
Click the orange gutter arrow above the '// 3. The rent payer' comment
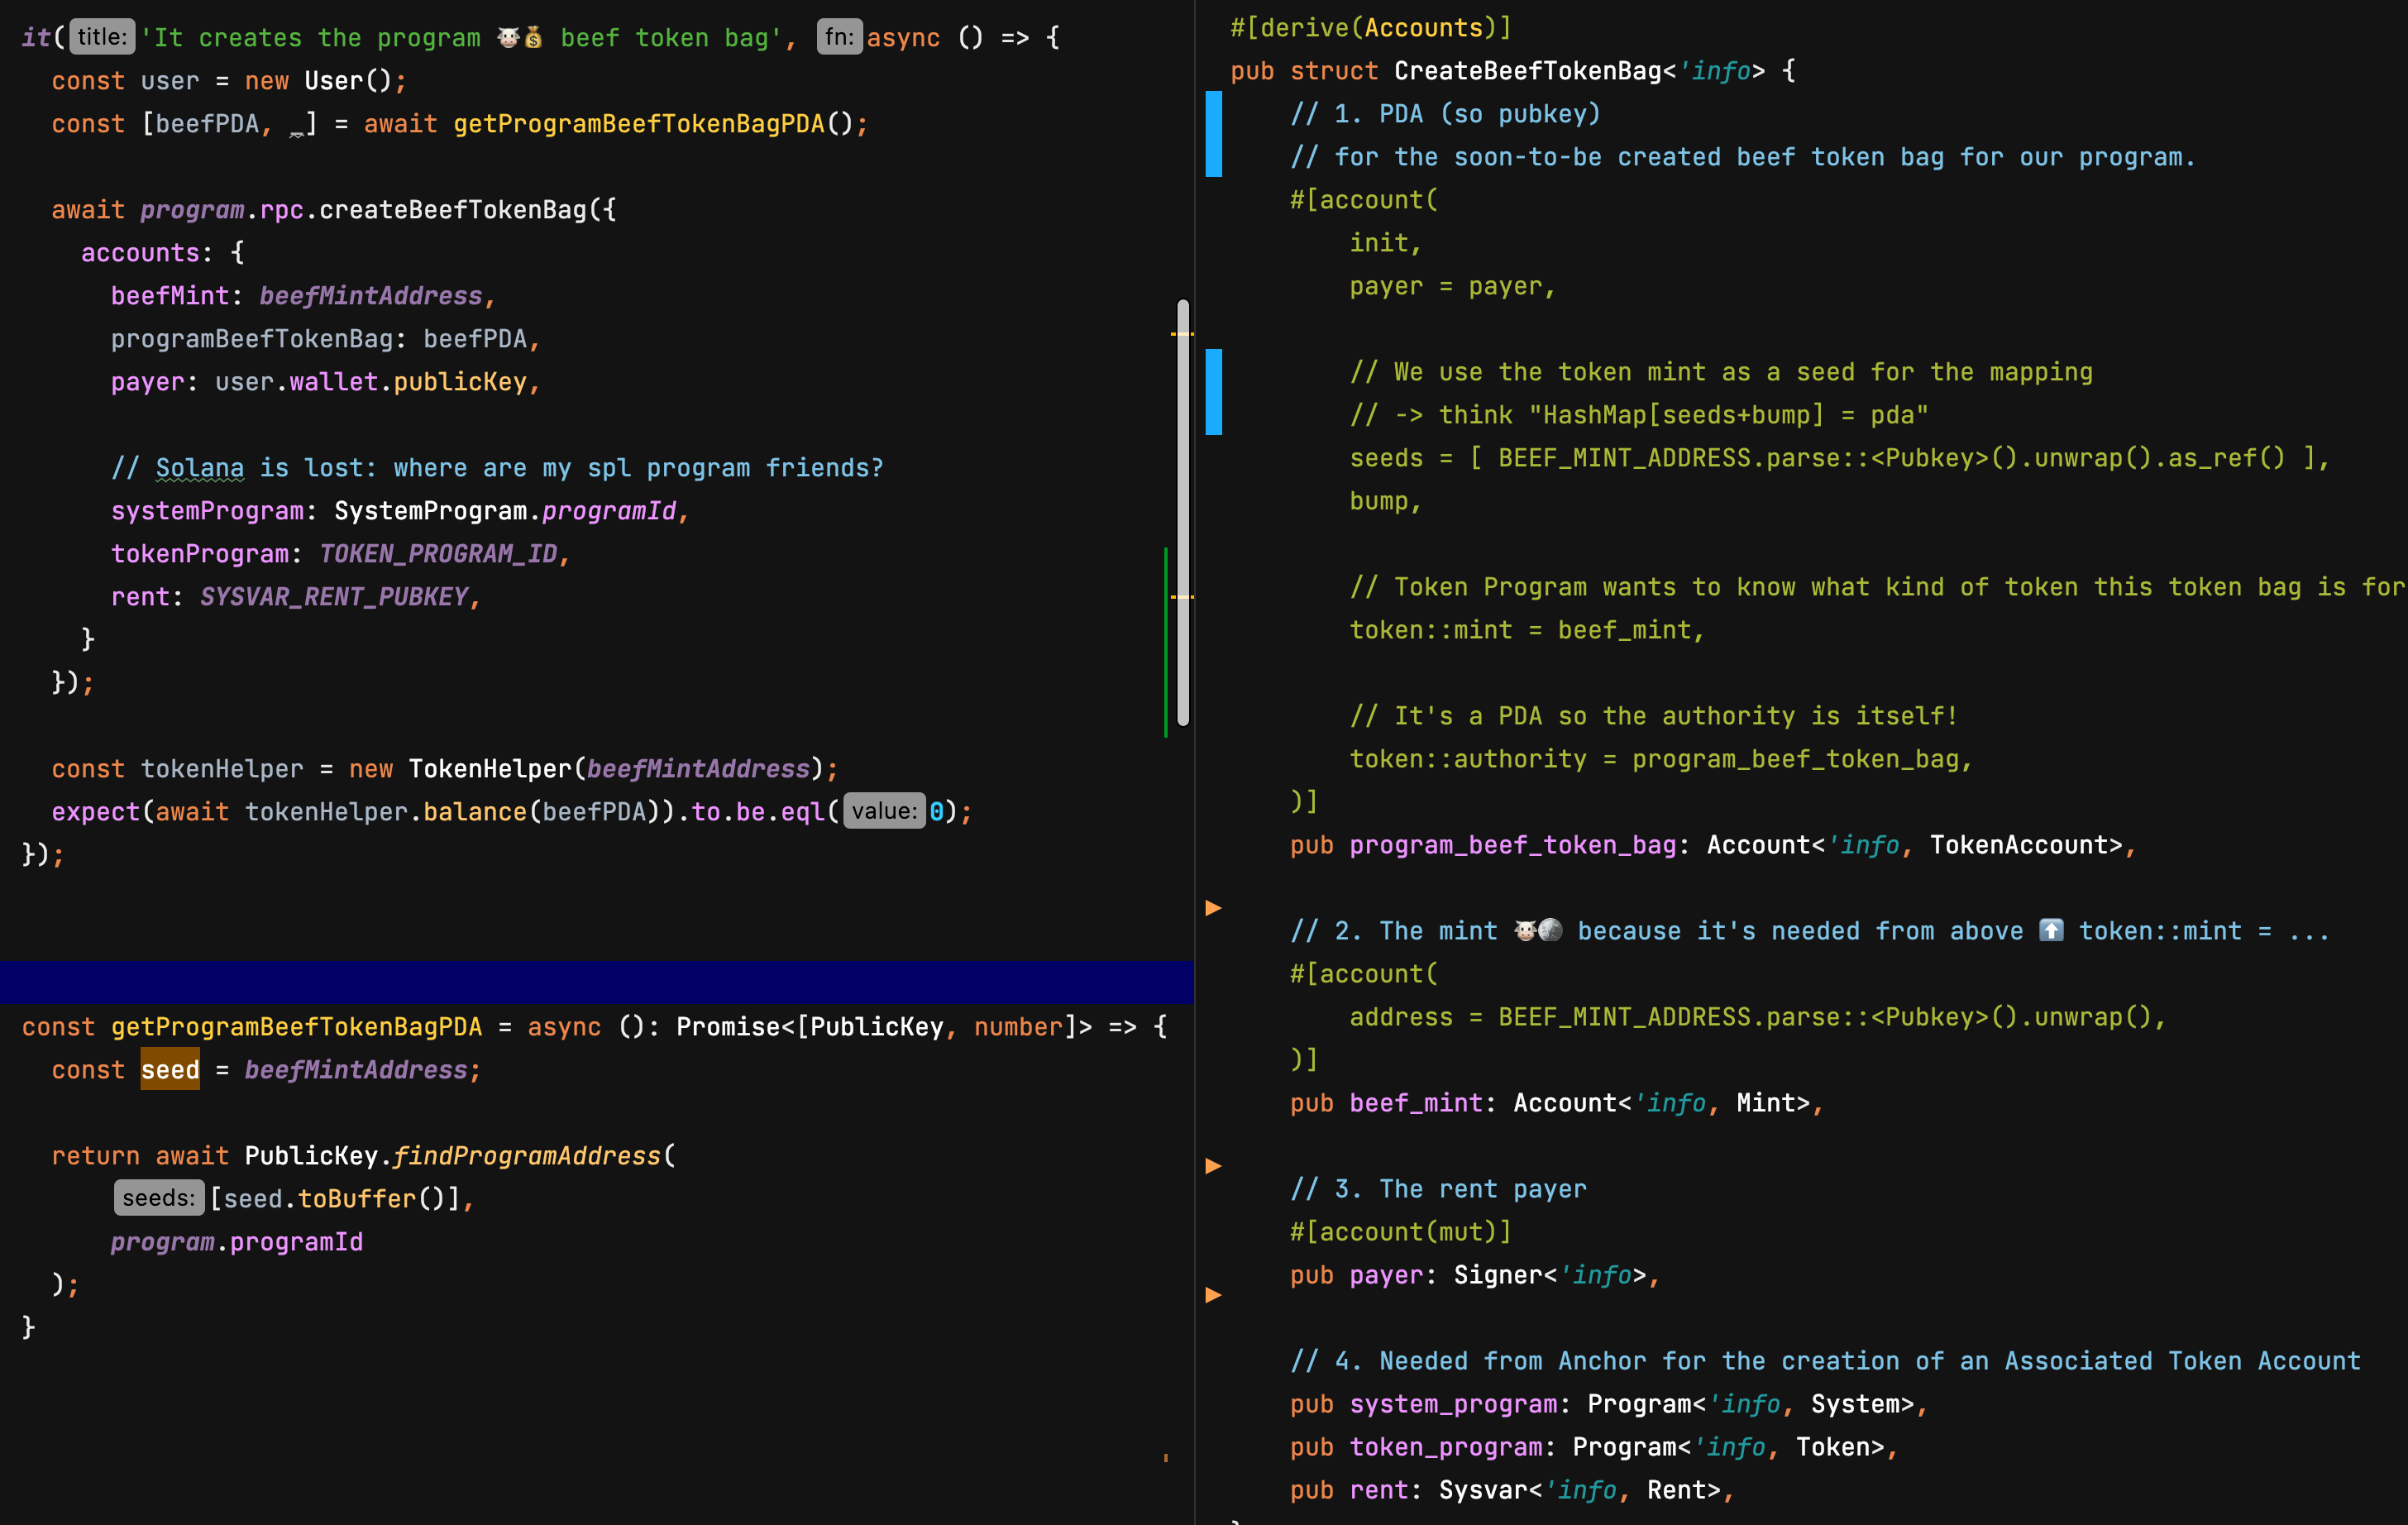(x=1213, y=1166)
